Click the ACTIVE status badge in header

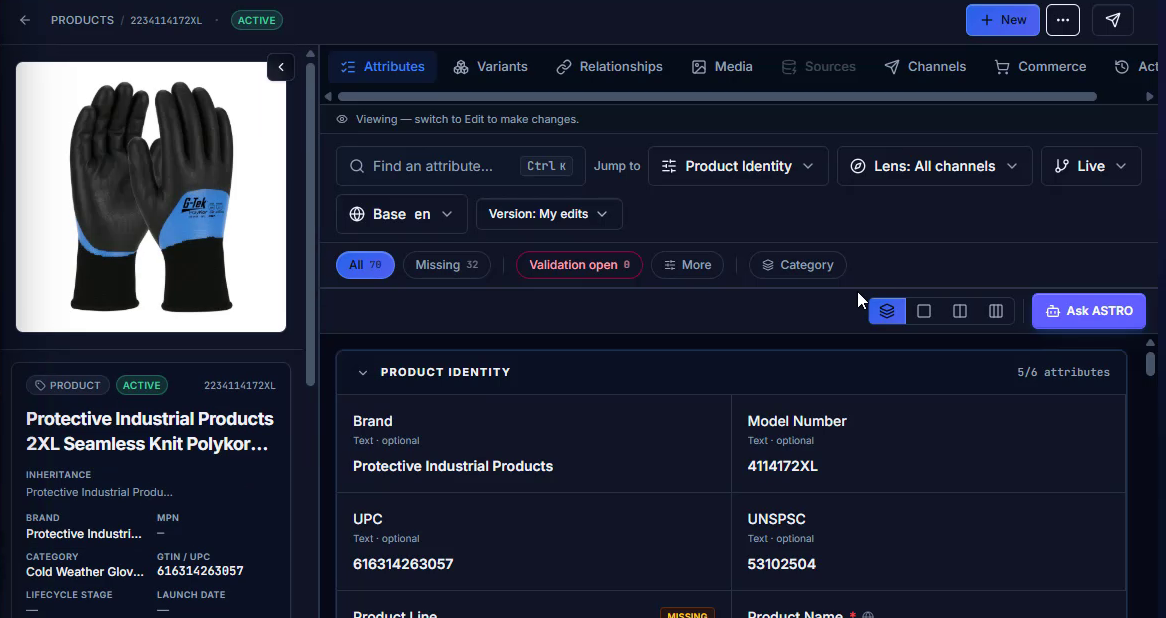click(x=257, y=20)
